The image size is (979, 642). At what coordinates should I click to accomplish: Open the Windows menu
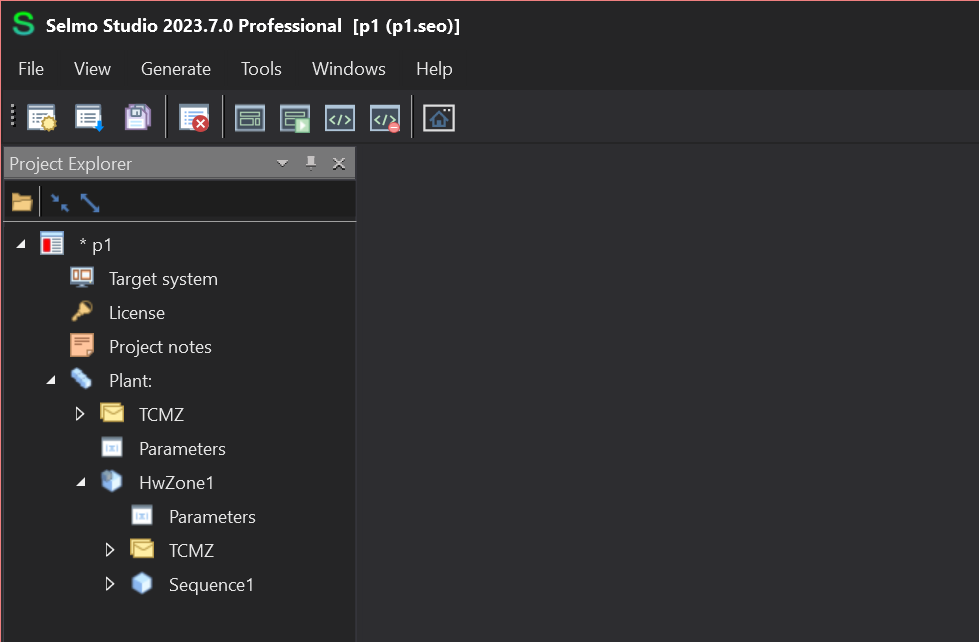349,69
